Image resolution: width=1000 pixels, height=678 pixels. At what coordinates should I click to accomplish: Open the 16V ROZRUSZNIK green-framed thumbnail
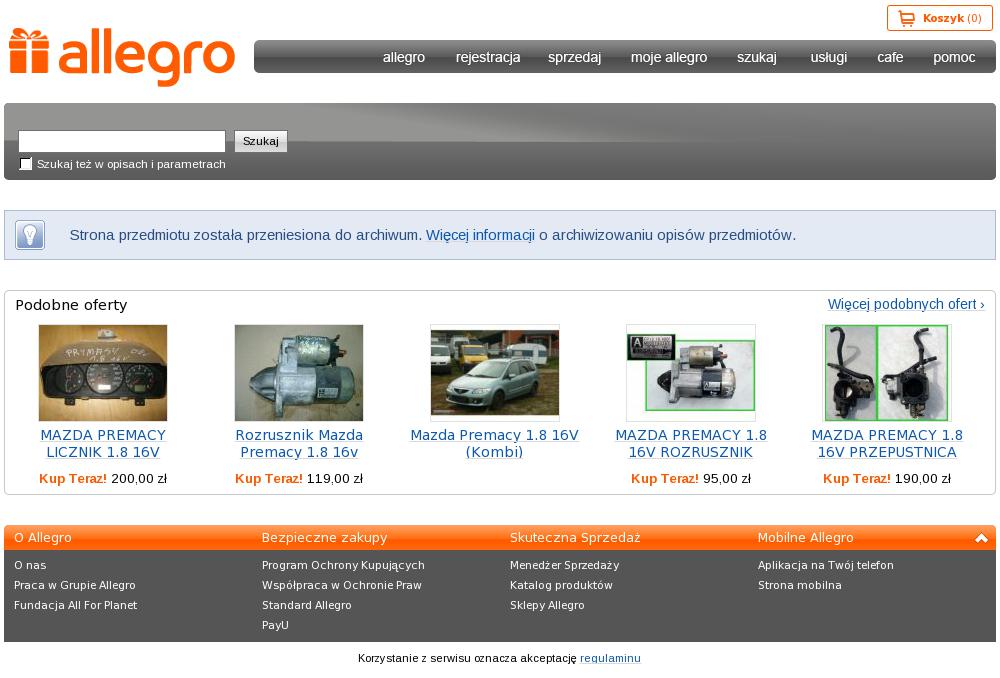691,372
